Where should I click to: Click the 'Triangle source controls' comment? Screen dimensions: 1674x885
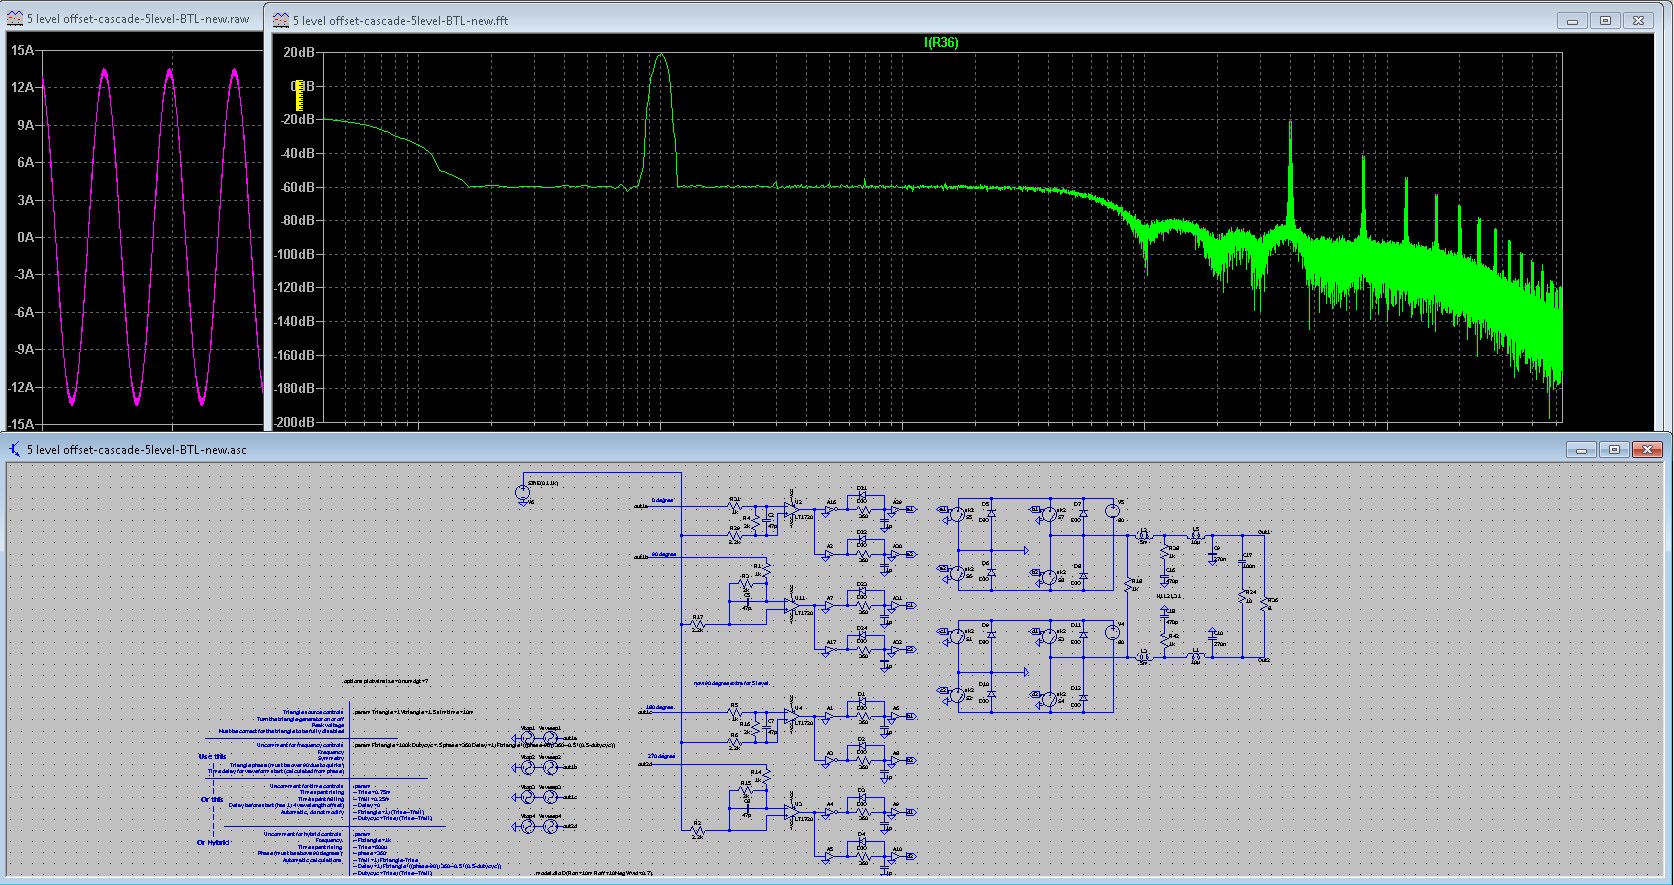click(x=313, y=711)
